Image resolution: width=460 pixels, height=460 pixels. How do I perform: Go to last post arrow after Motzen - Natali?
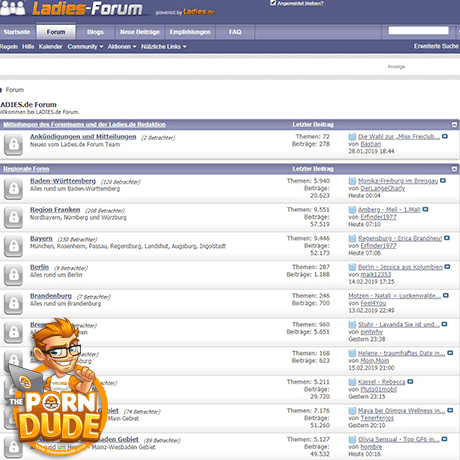click(x=446, y=295)
